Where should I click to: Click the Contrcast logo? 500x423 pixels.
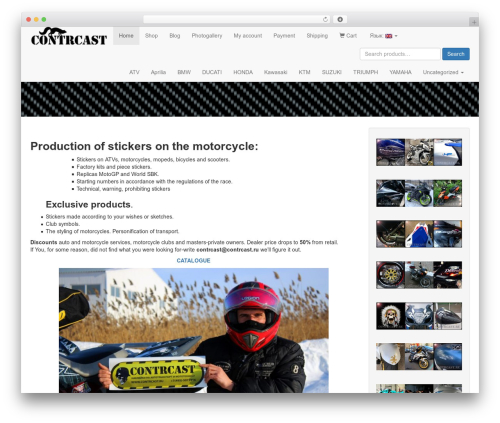tap(69, 36)
